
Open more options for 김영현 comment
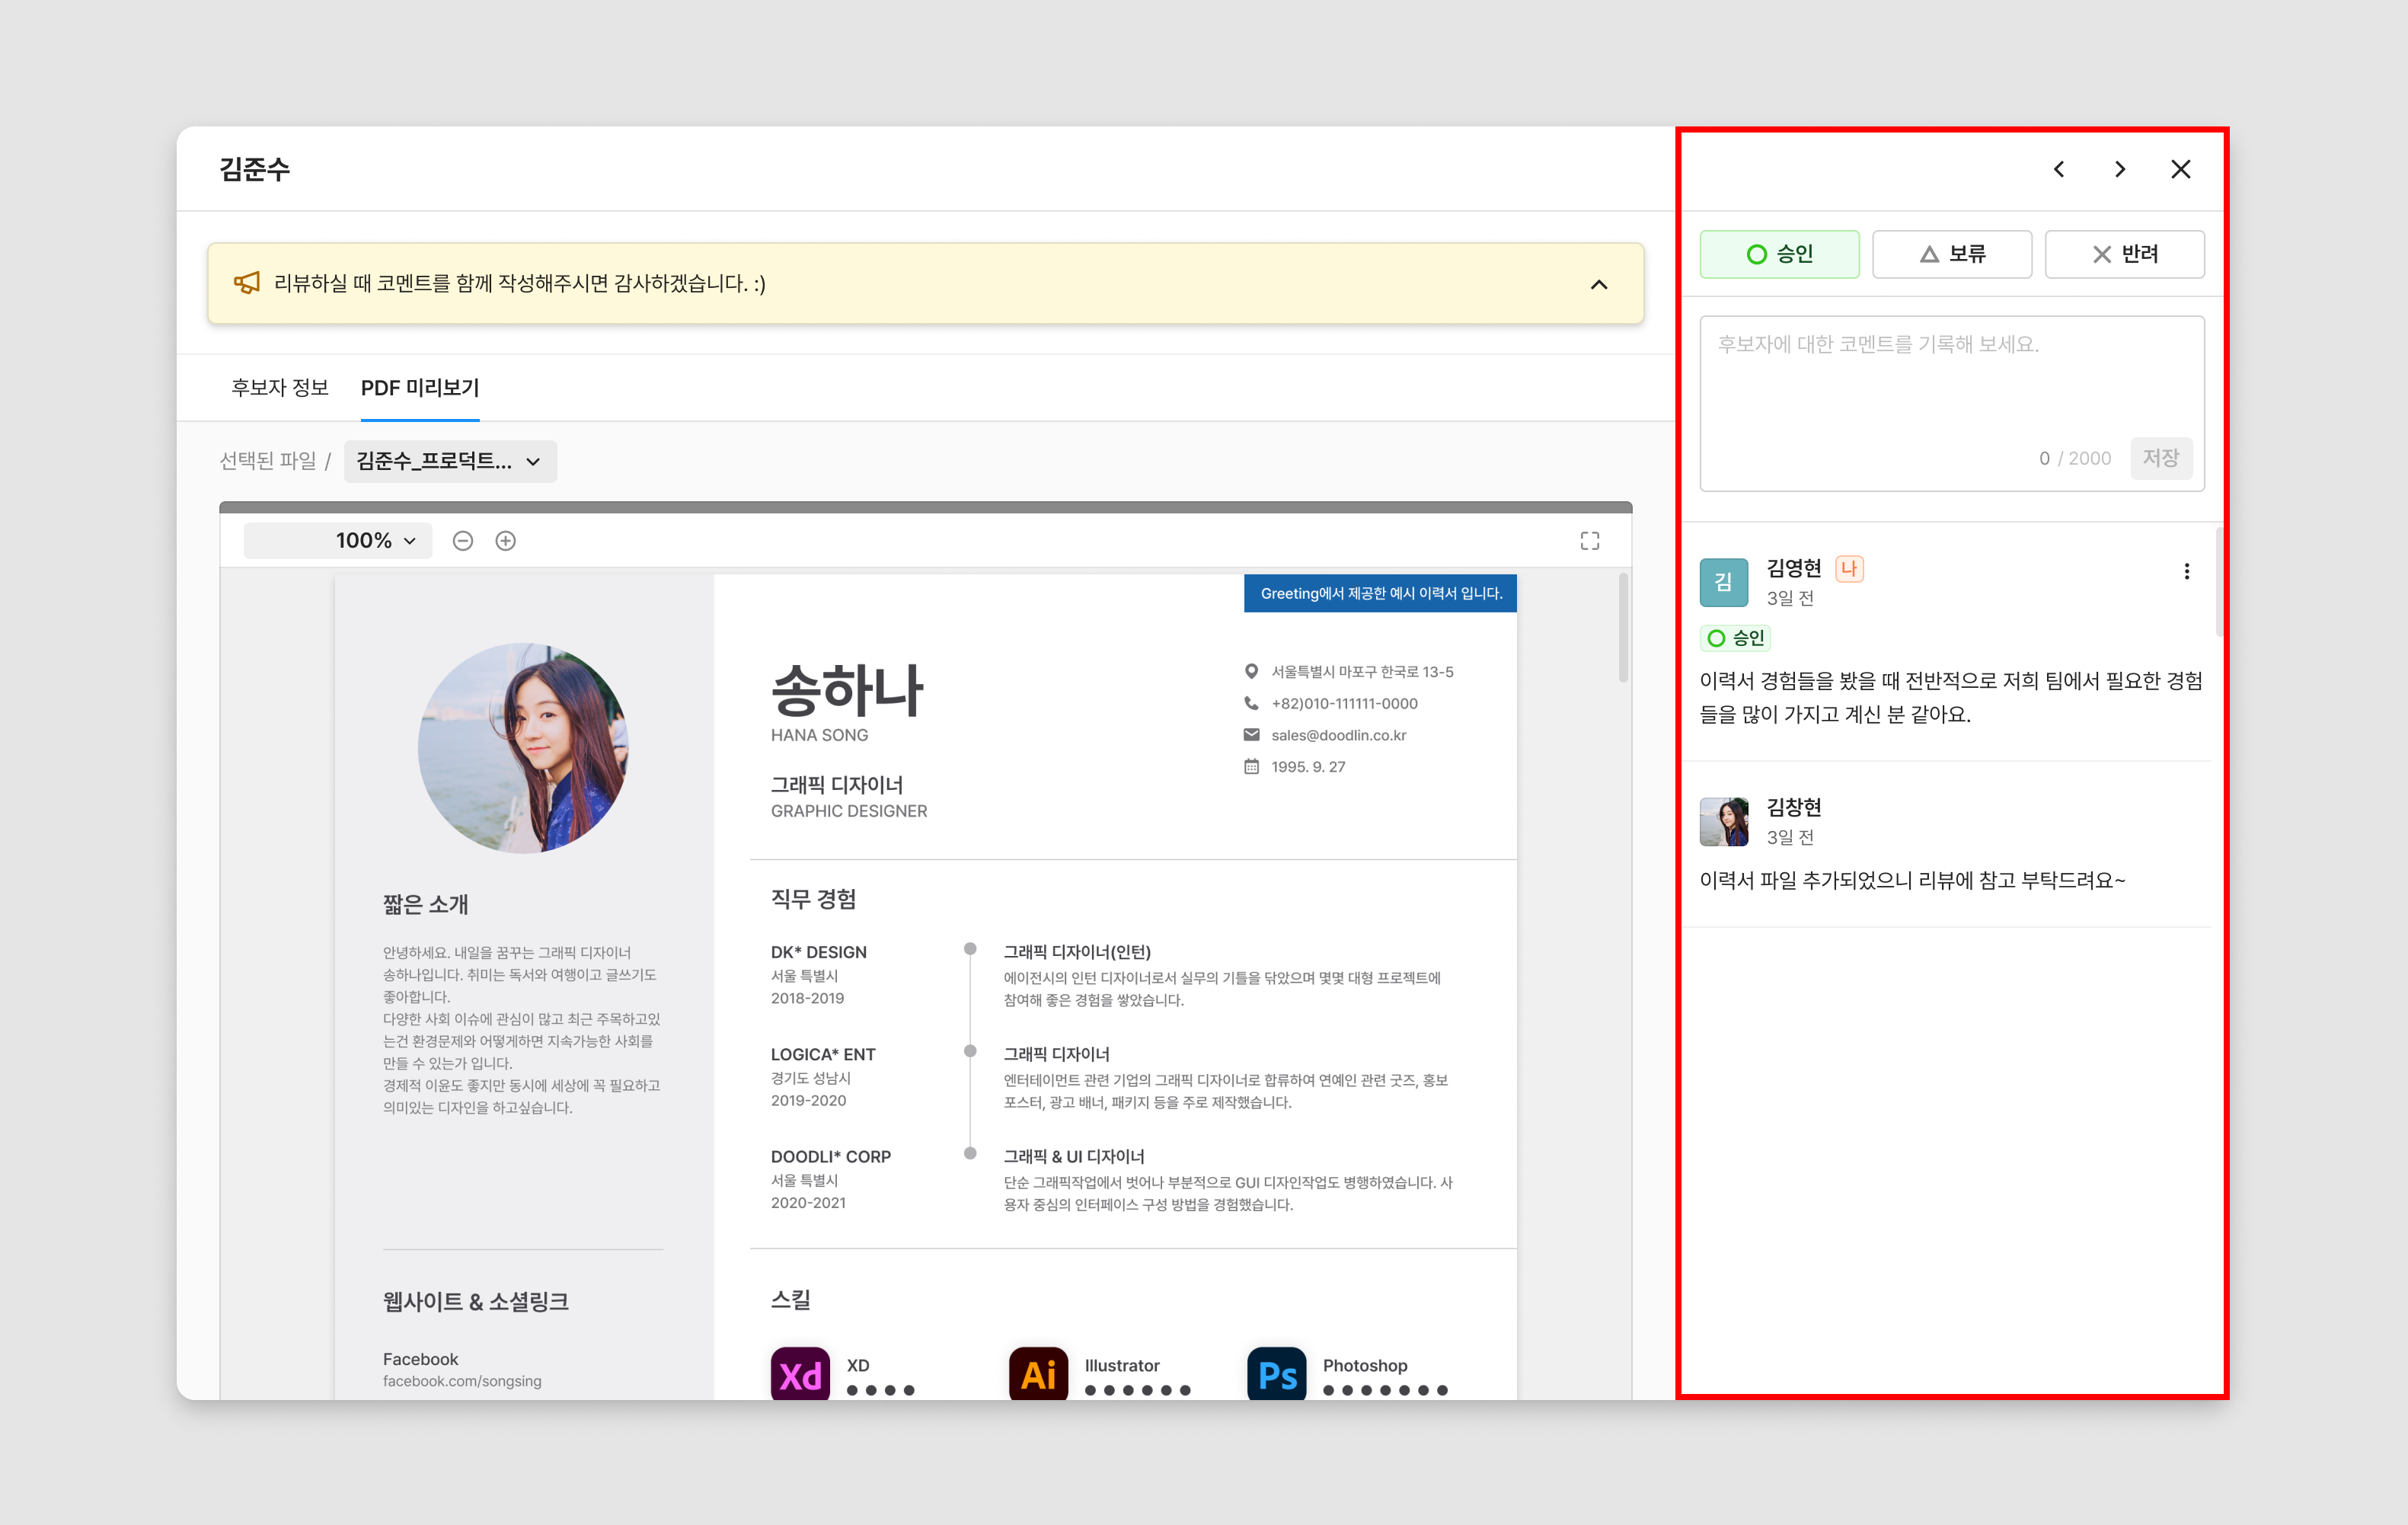point(2186,571)
